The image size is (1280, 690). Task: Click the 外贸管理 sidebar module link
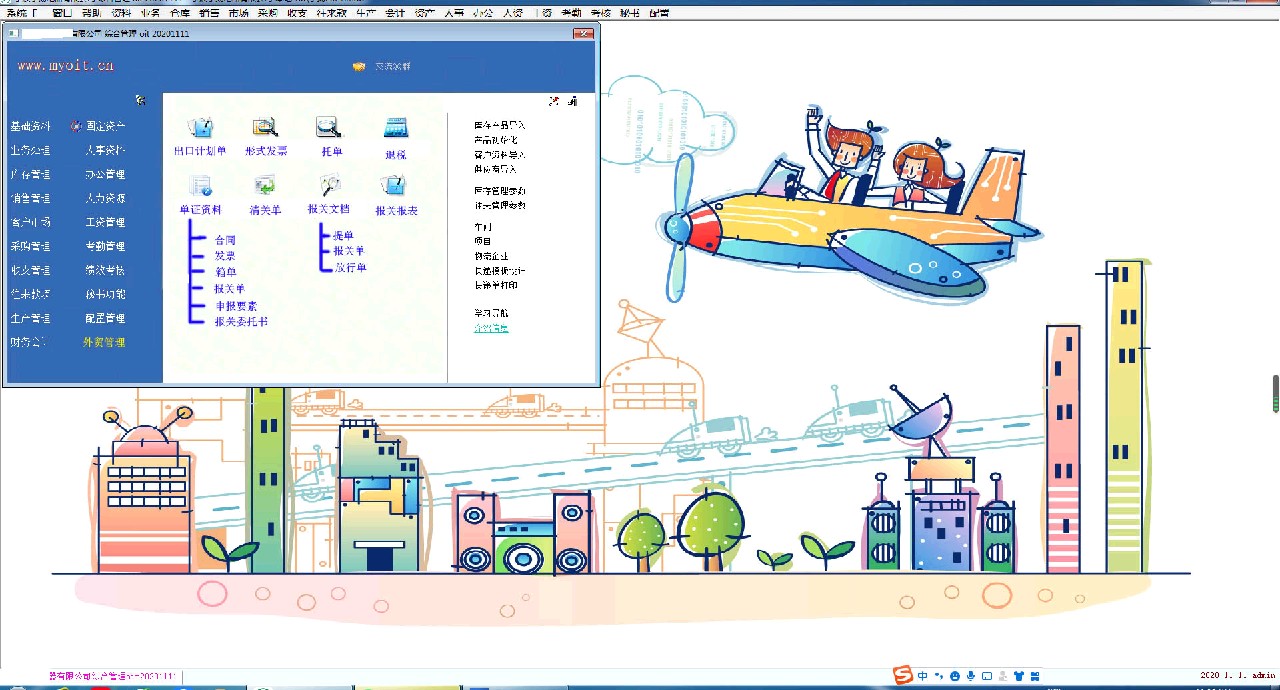coord(104,343)
